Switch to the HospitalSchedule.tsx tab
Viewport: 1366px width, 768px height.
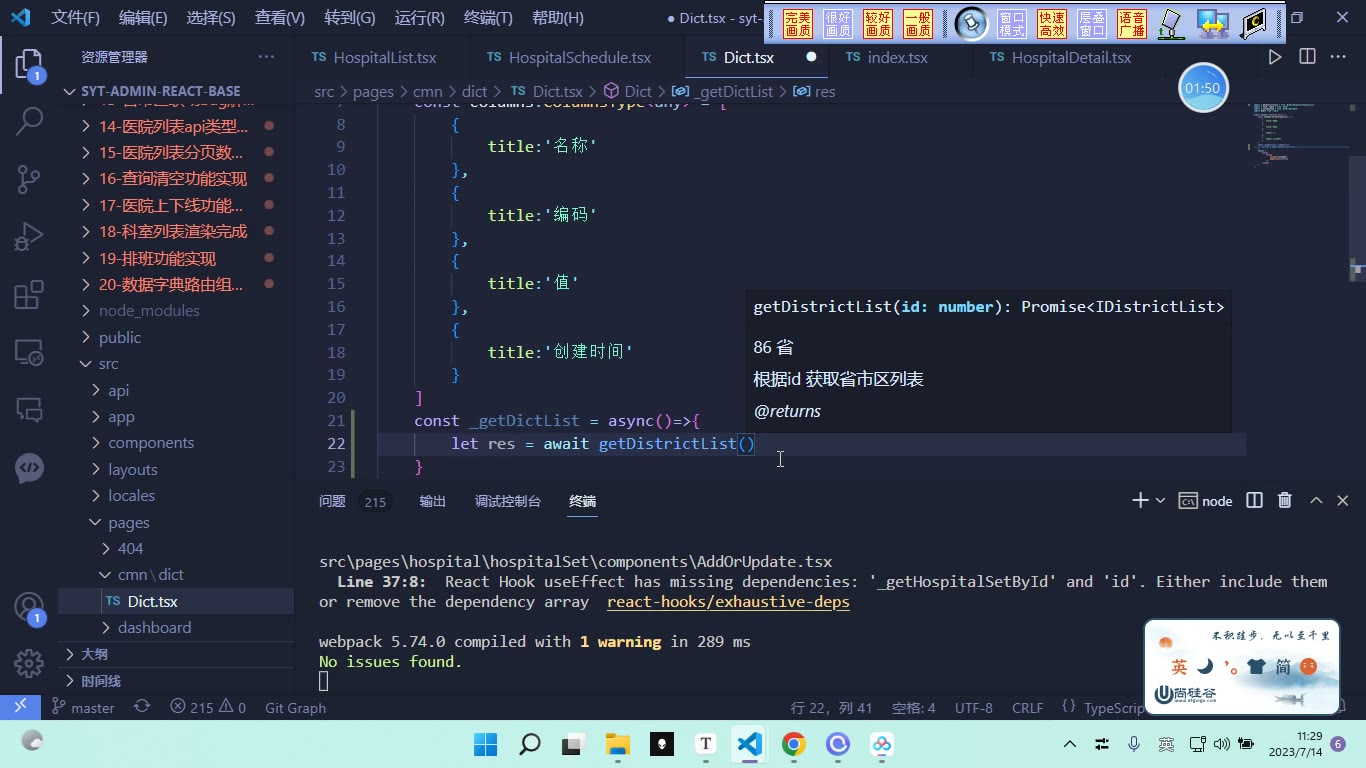pos(568,57)
